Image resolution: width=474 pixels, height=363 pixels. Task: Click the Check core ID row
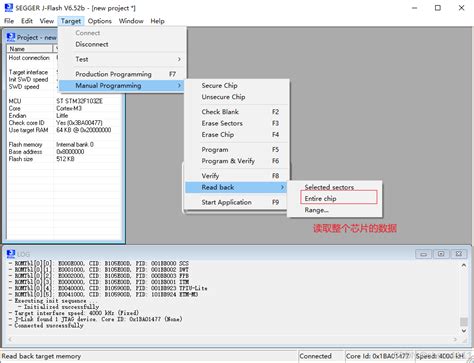tap(64, 123)
